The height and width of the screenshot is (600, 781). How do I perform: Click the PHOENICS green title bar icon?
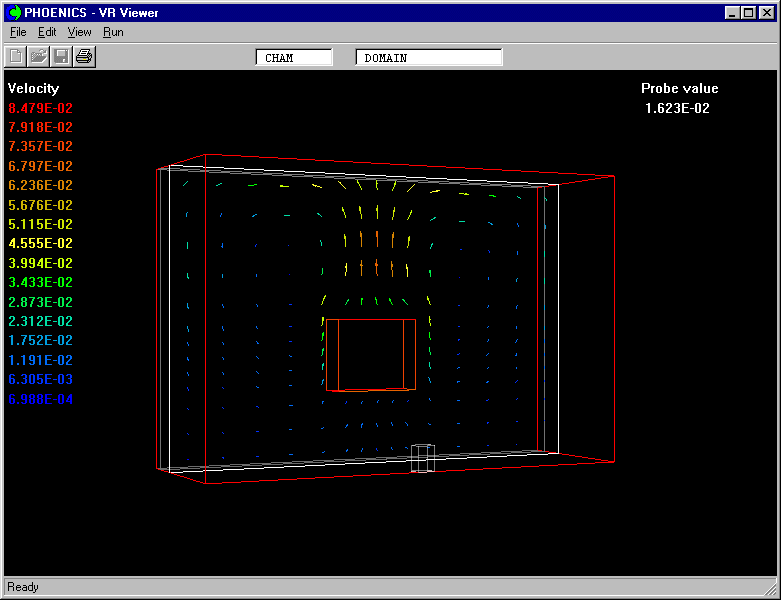[15, 13]
